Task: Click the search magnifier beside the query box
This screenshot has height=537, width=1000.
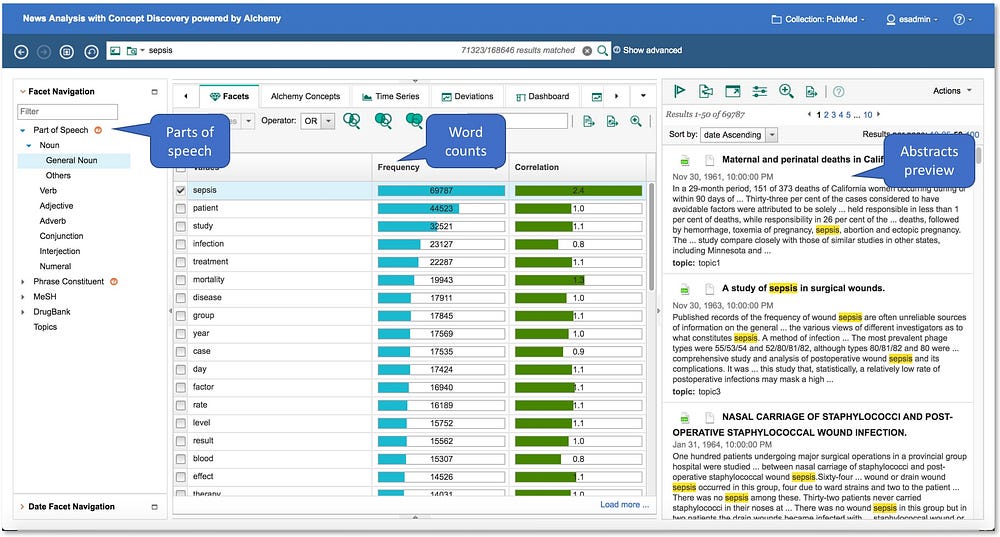Action: click(x=602, y=50)
